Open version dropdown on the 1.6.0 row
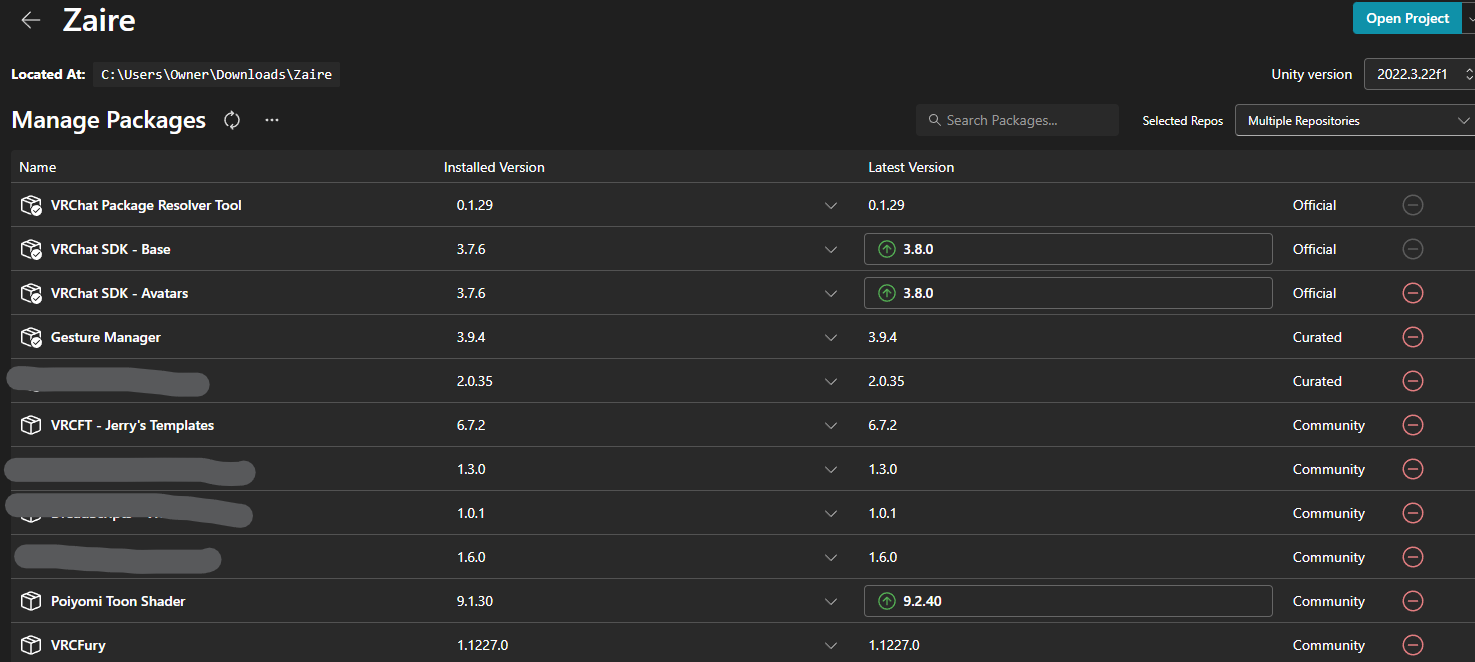The image size is (1475, 662). click(831, 558)
